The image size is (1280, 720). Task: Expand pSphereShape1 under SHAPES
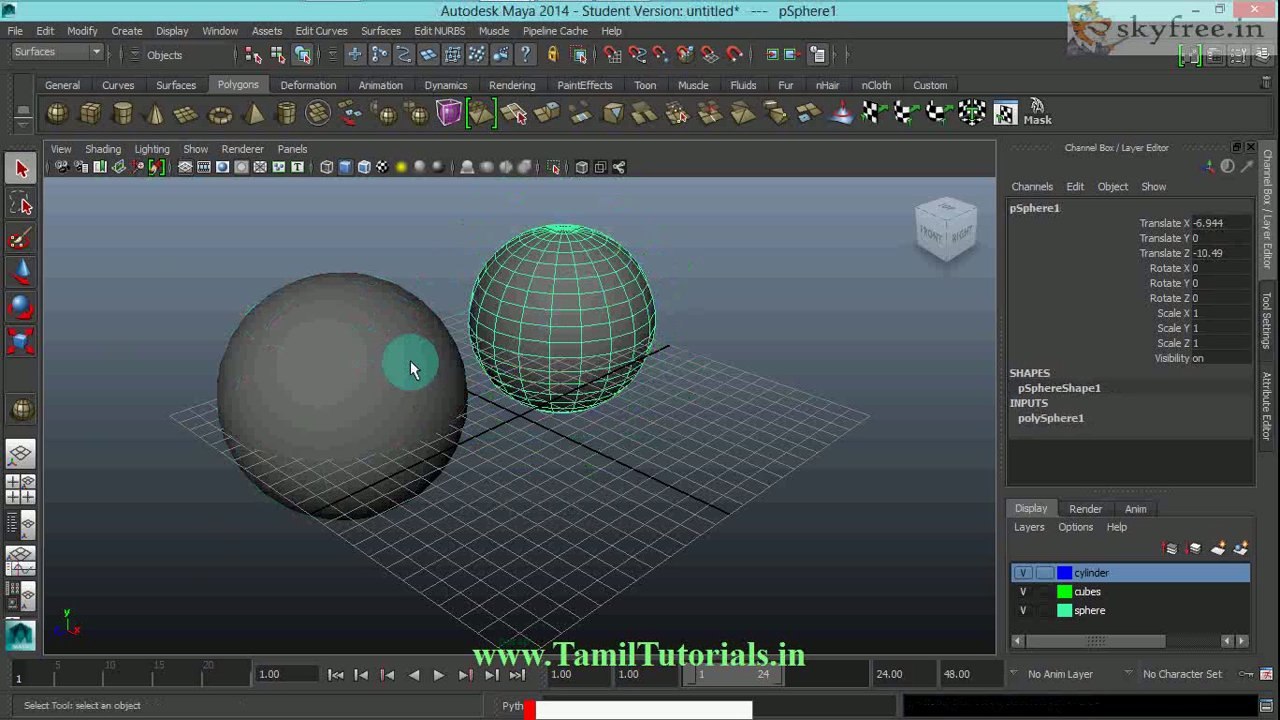(x=1059, y=388)
